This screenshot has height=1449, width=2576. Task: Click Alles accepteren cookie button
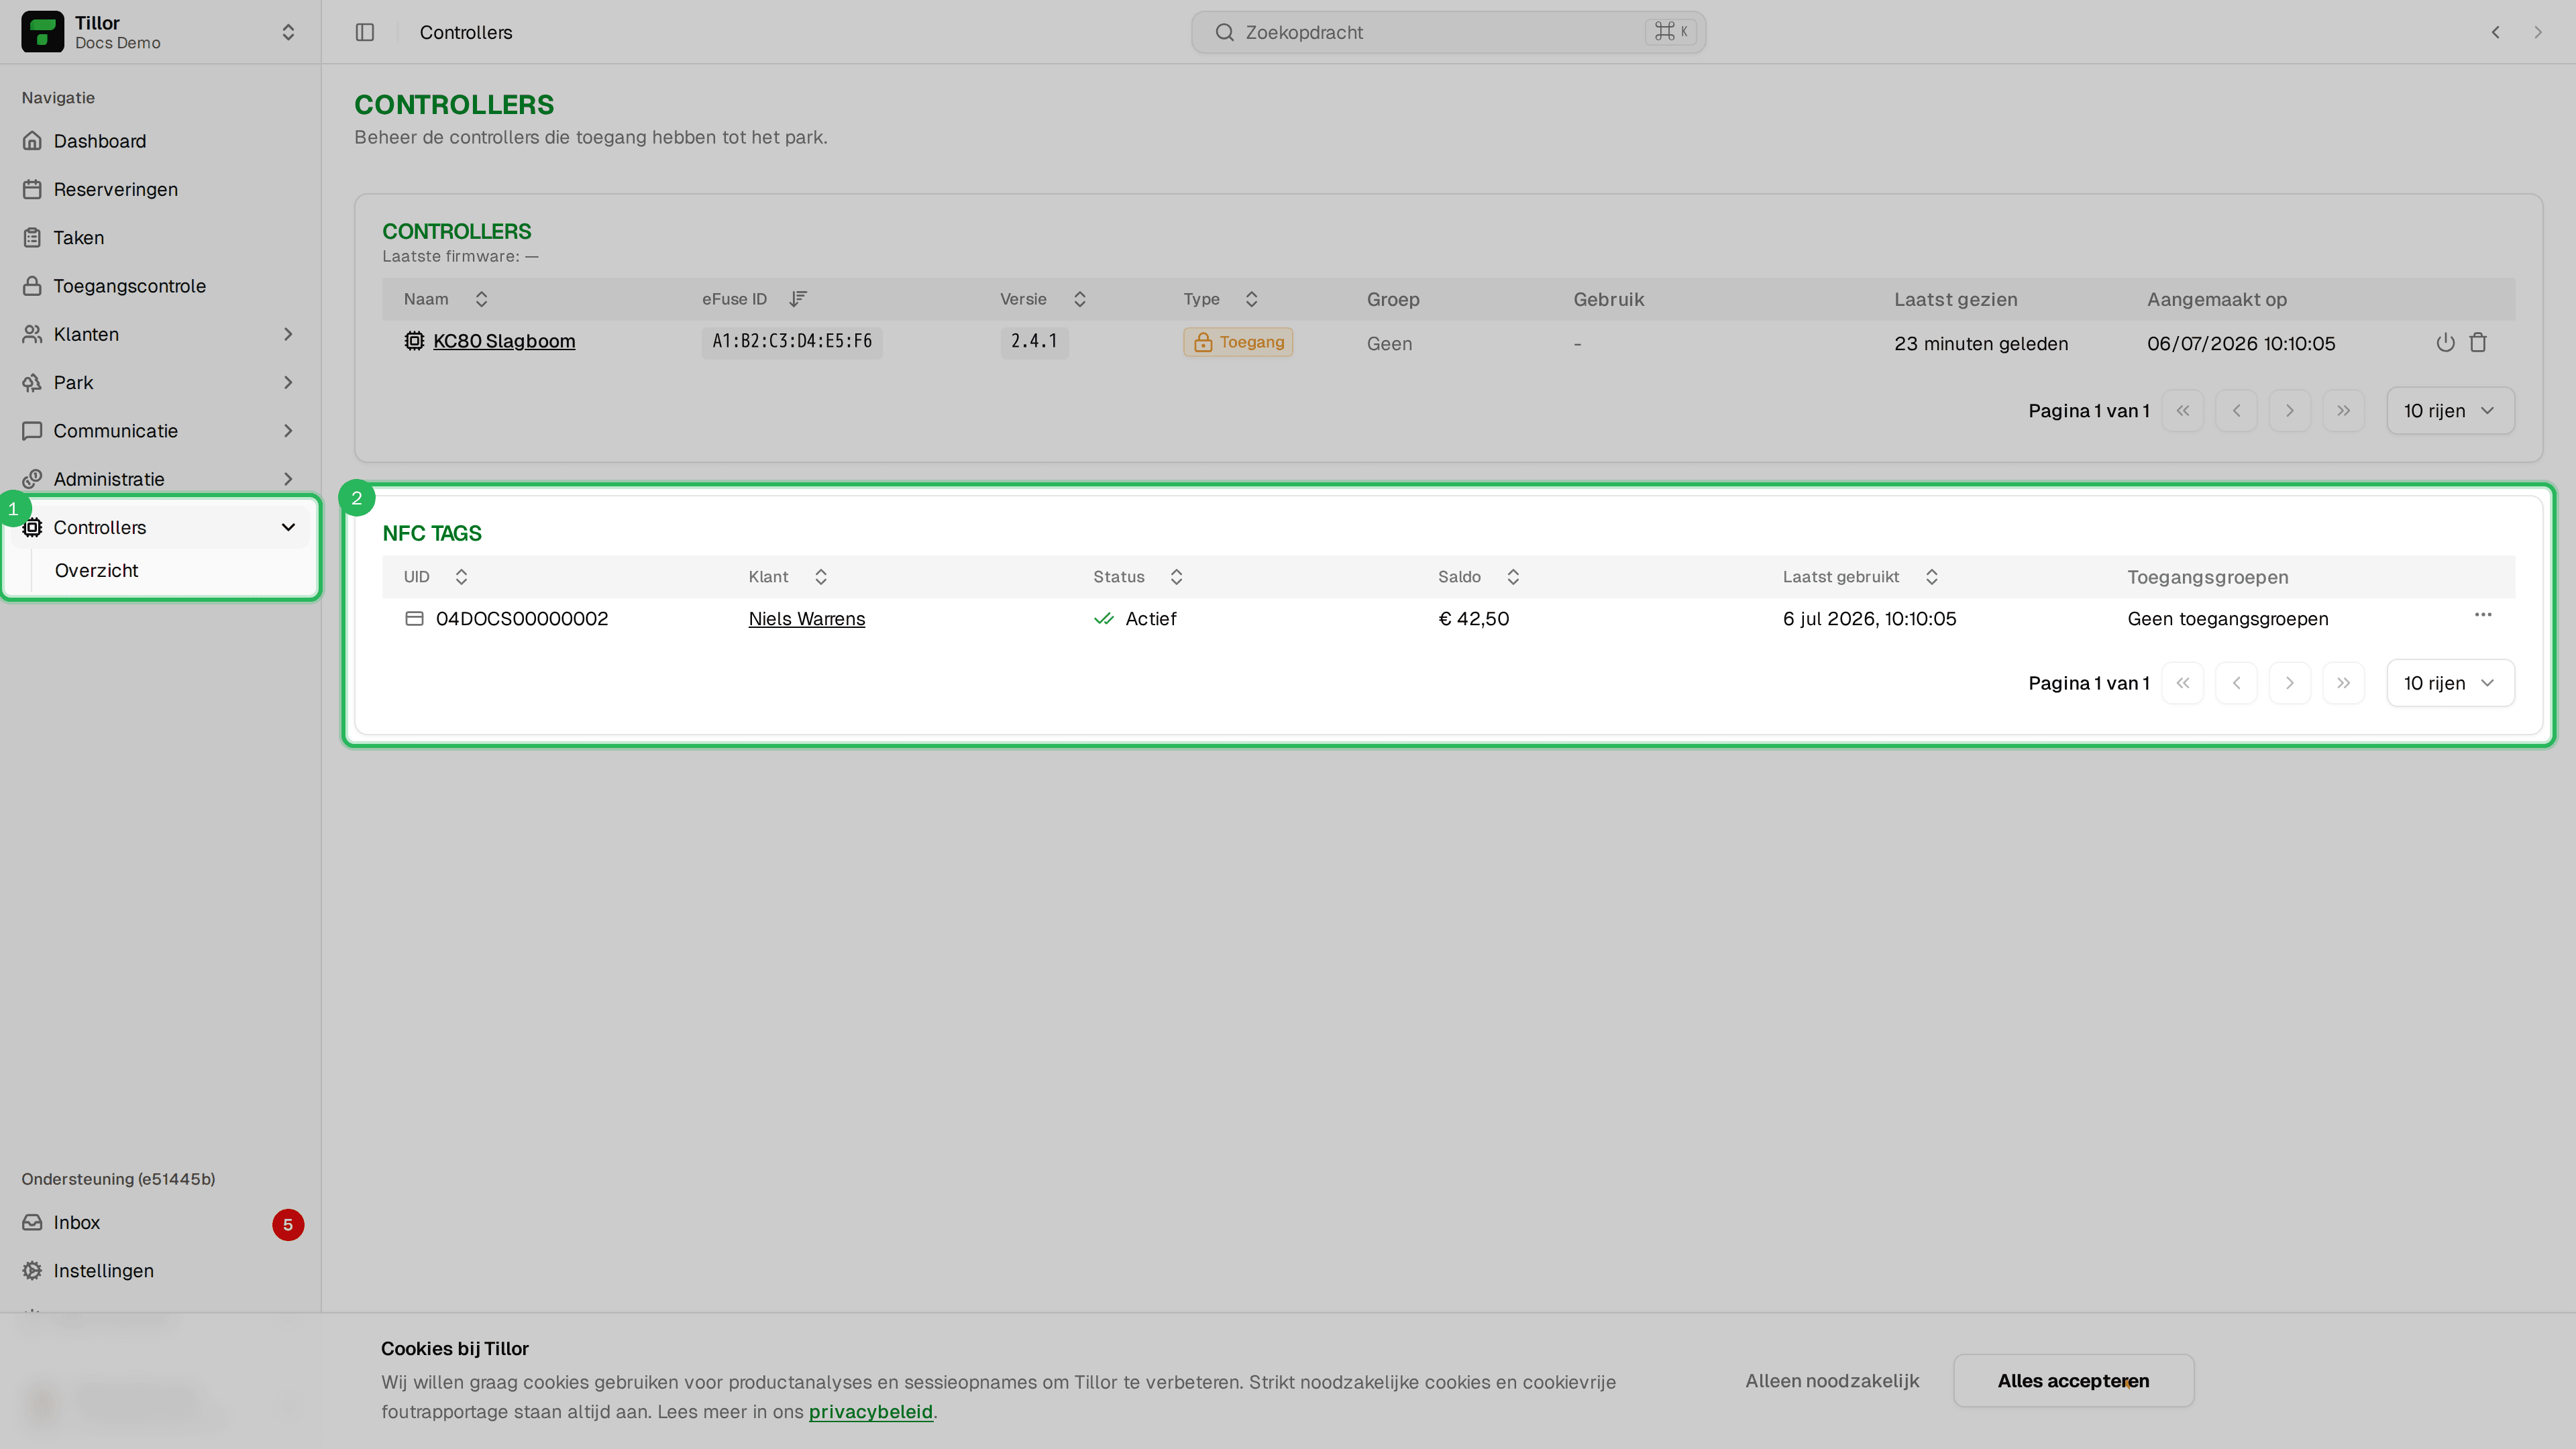2073,1381
